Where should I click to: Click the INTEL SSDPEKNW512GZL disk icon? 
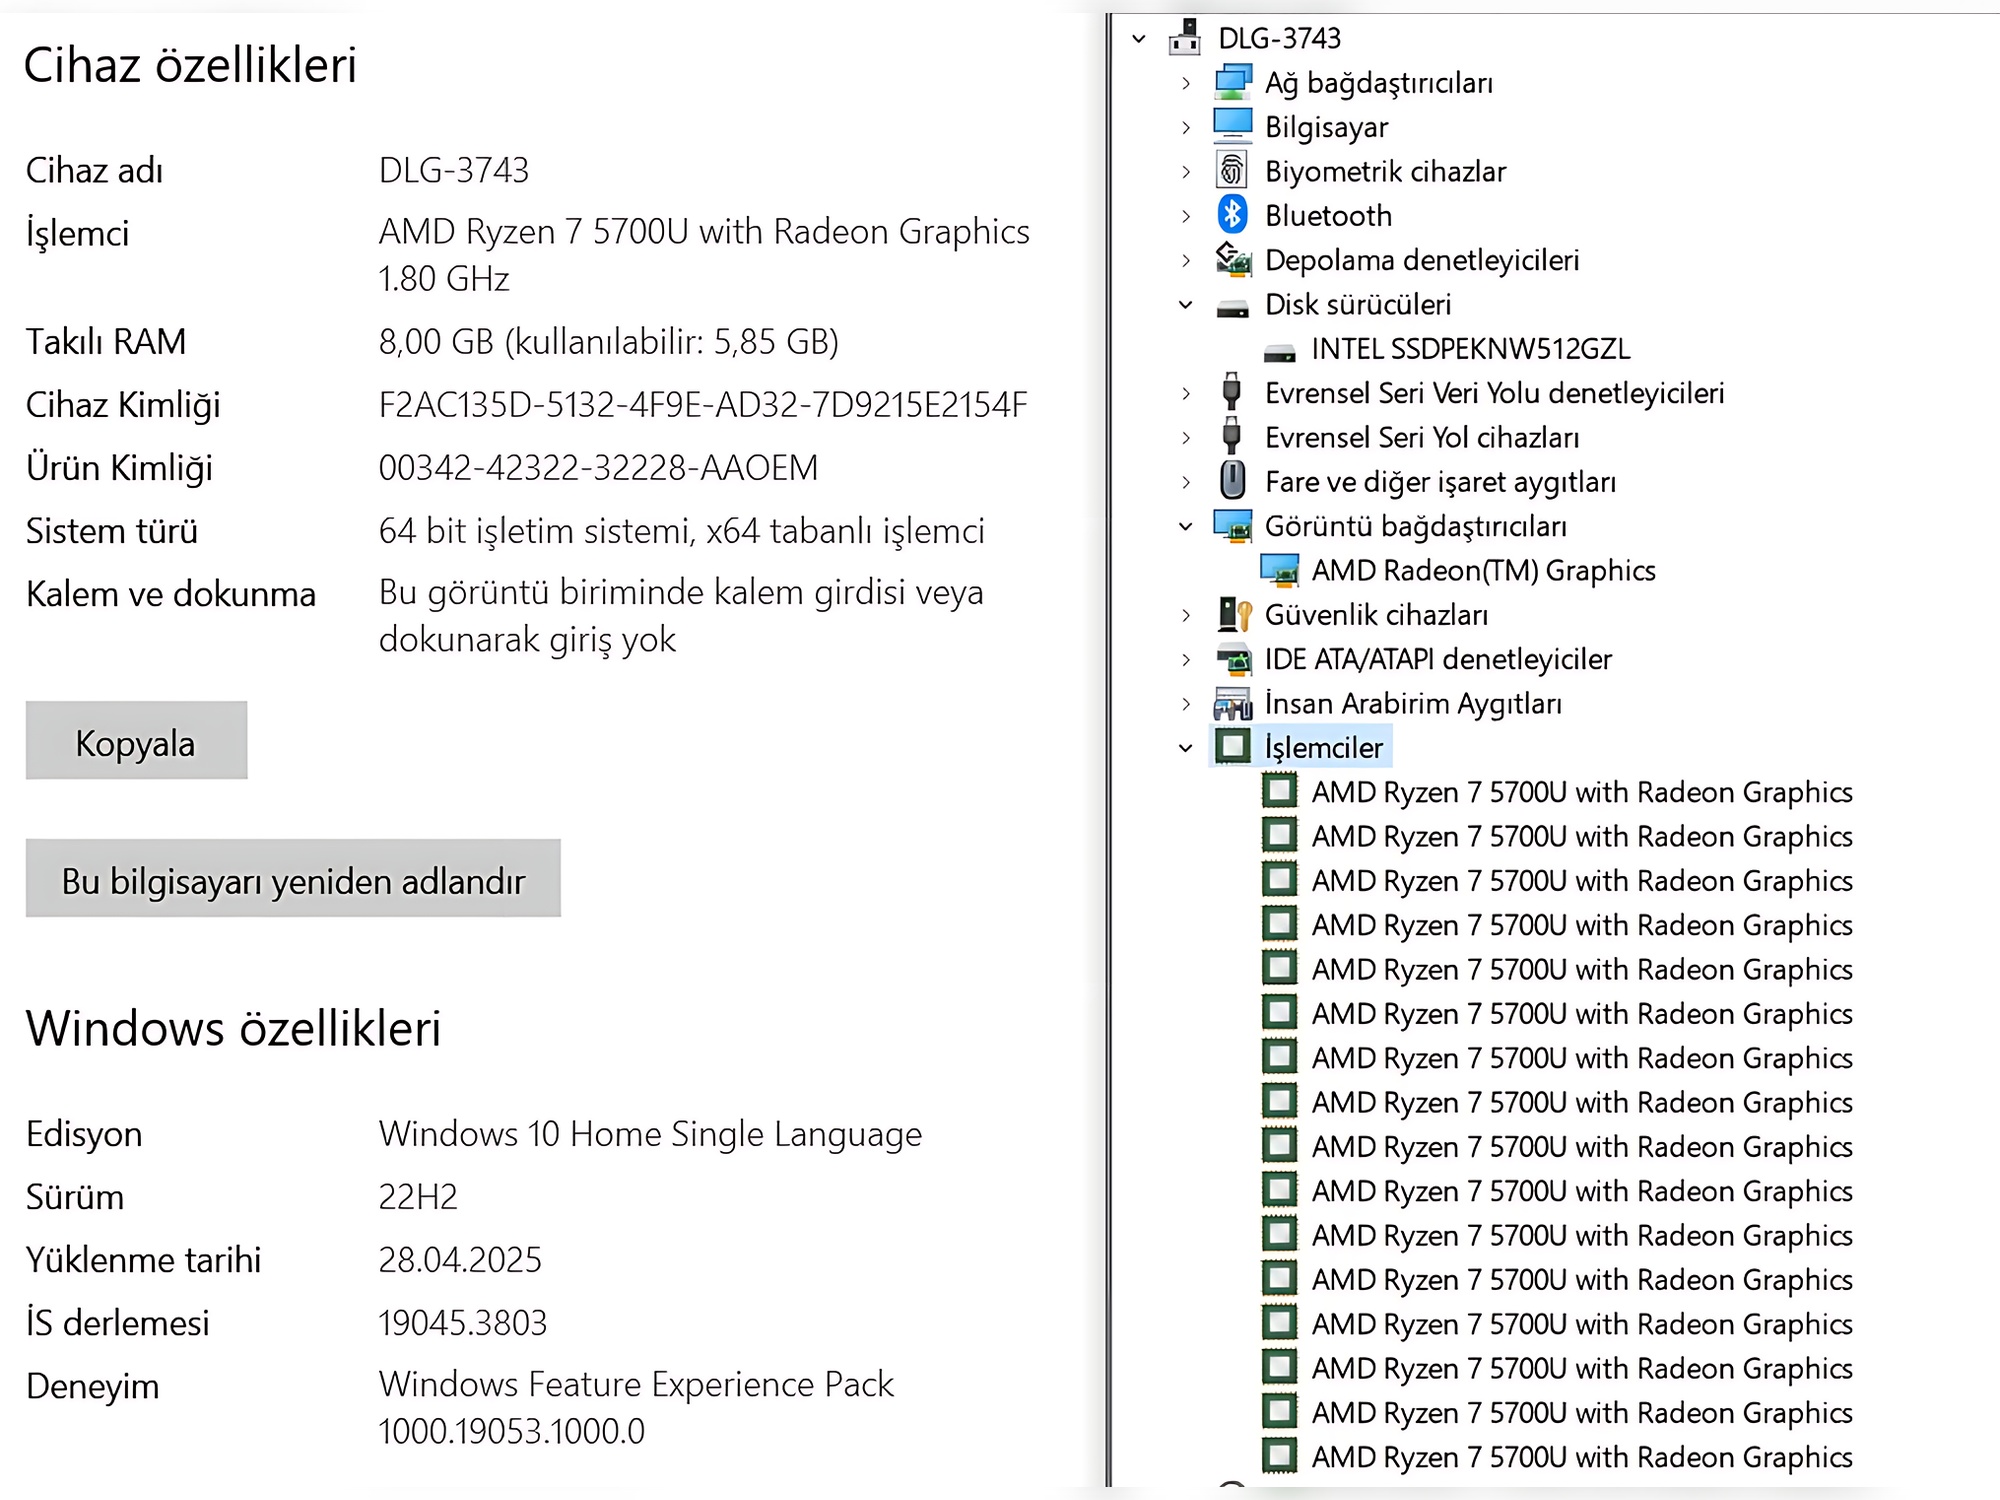[x=1280, y=351]
